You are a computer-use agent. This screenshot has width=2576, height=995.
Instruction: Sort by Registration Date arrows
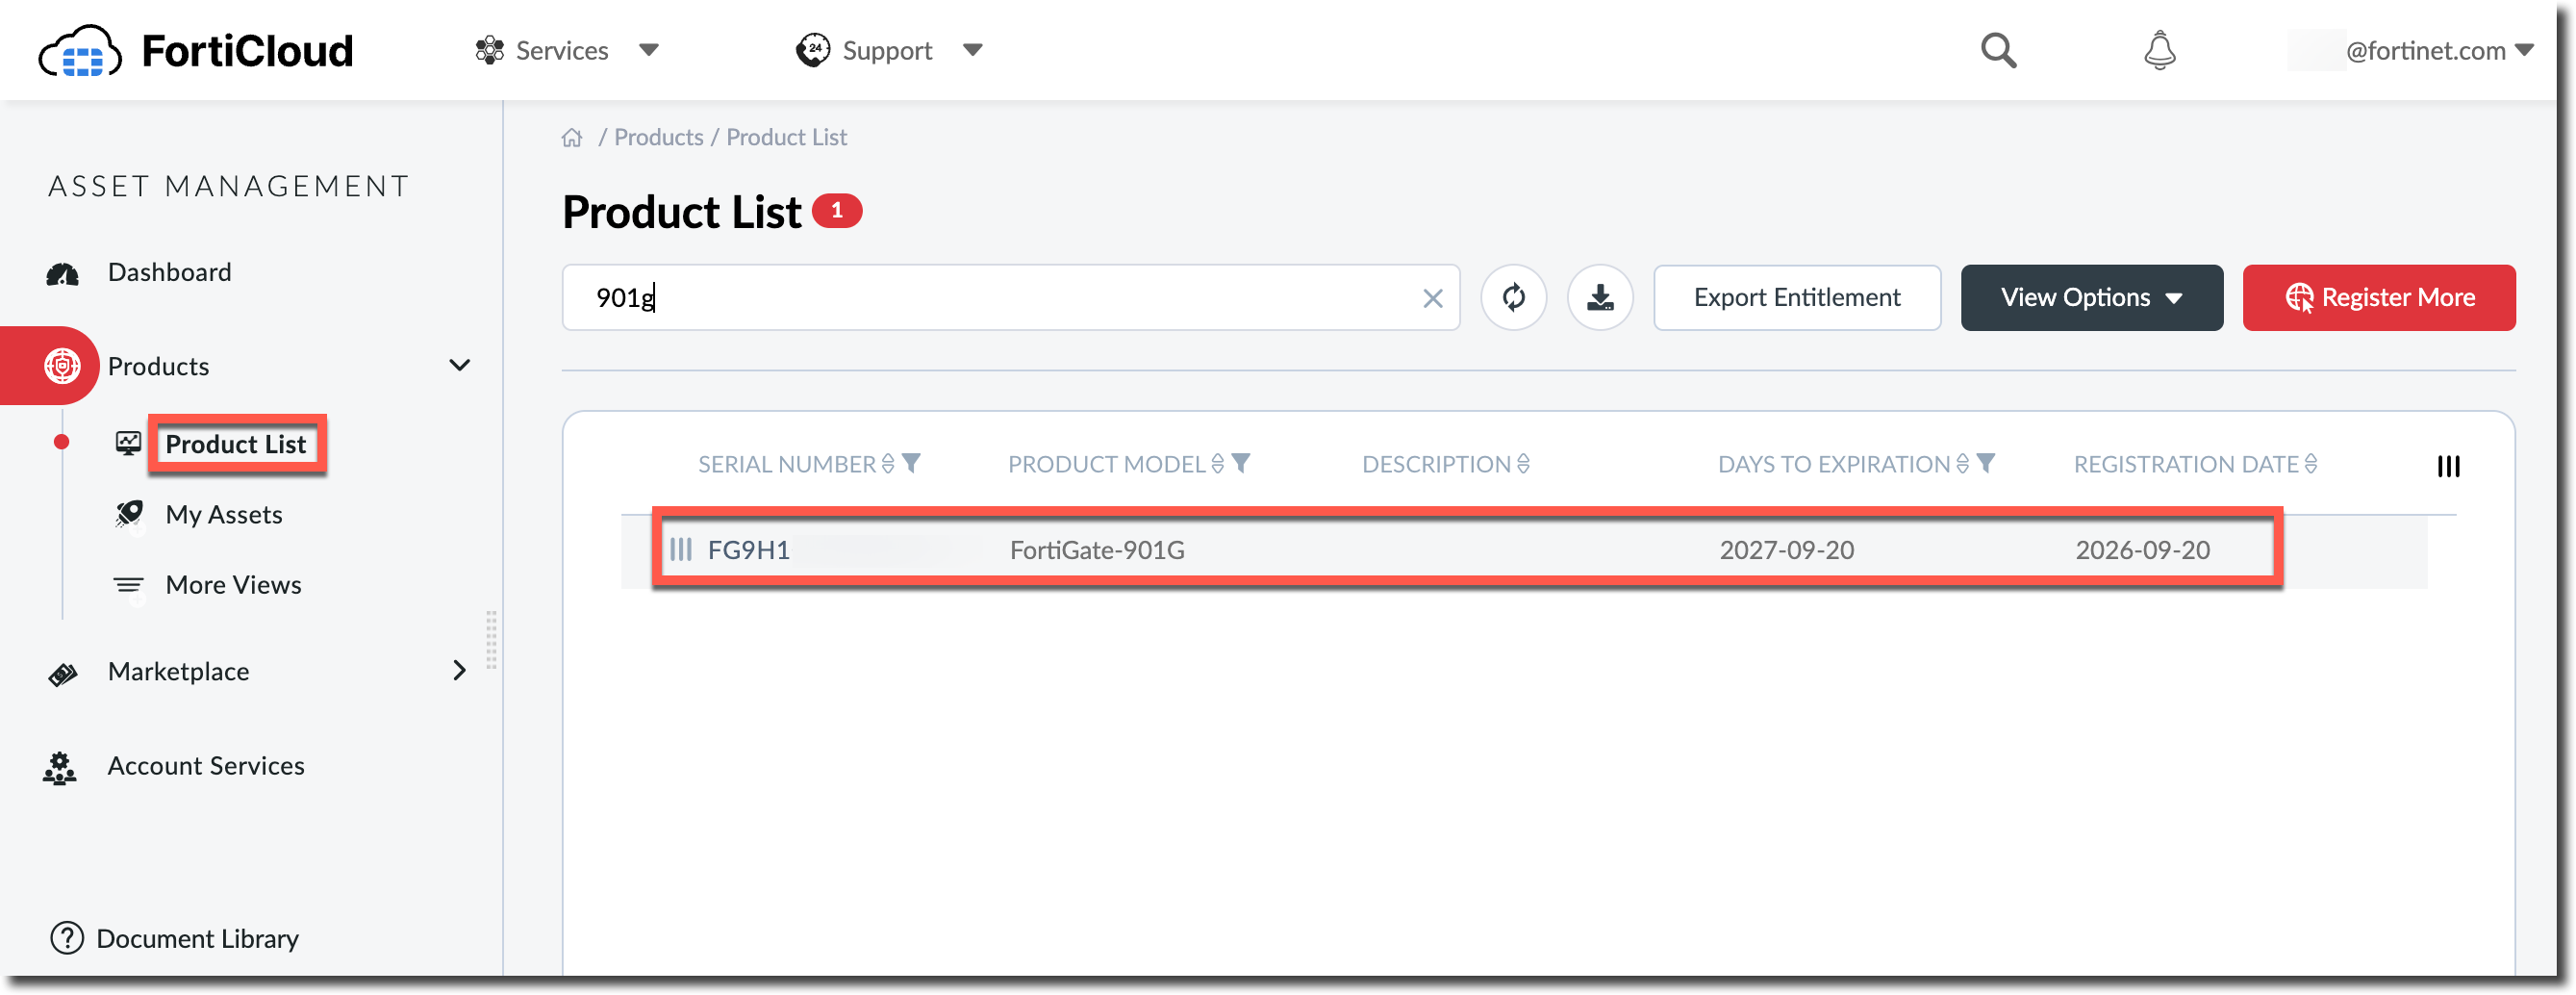(x=2310, y=464)
